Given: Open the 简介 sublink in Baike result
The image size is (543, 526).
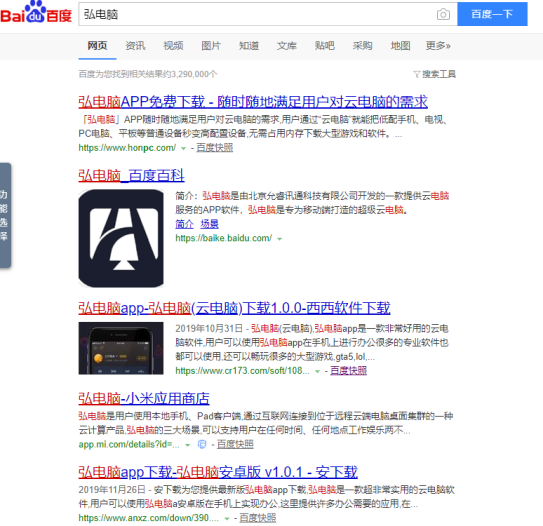Looking at the screenshot, I should [184, 224].
